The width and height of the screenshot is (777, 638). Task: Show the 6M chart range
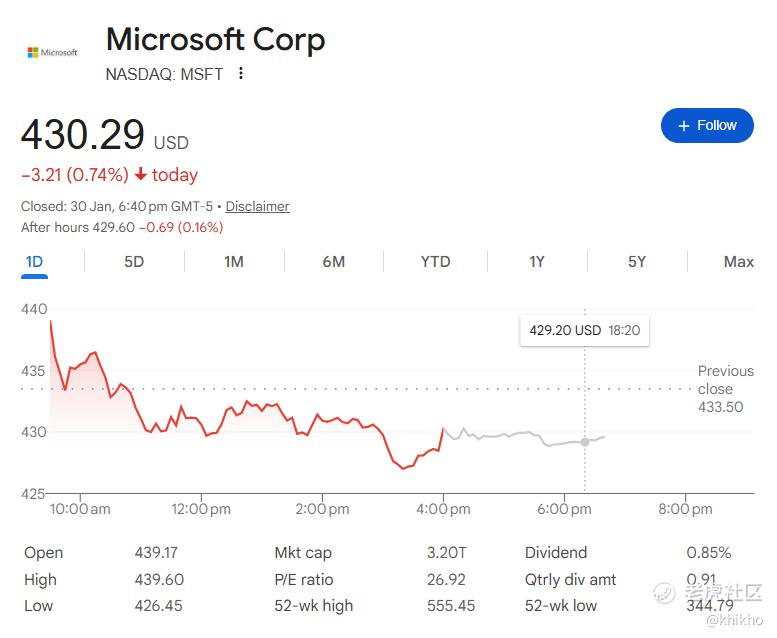334,262
